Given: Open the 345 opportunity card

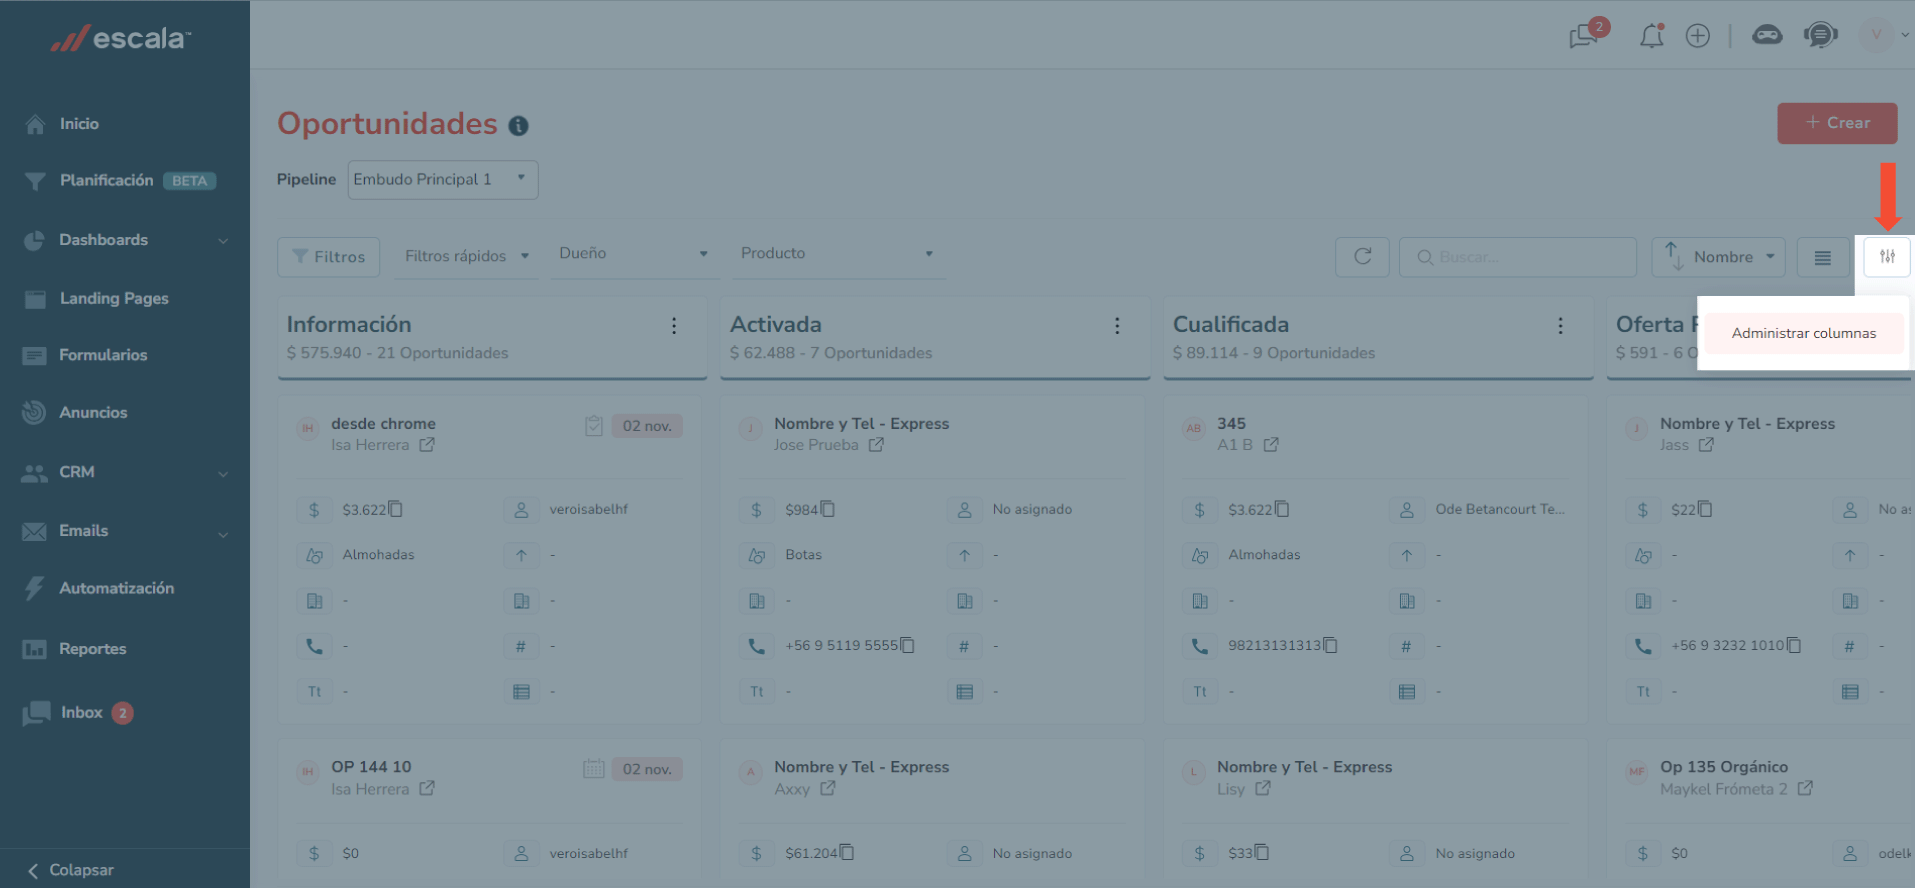Looking at the screenshot, I should [1231, 424].
